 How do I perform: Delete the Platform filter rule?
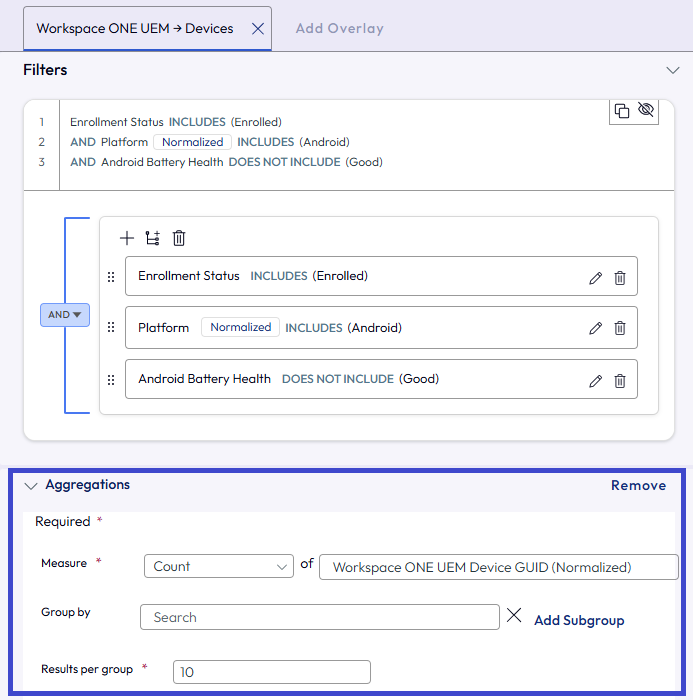[620, 328]
